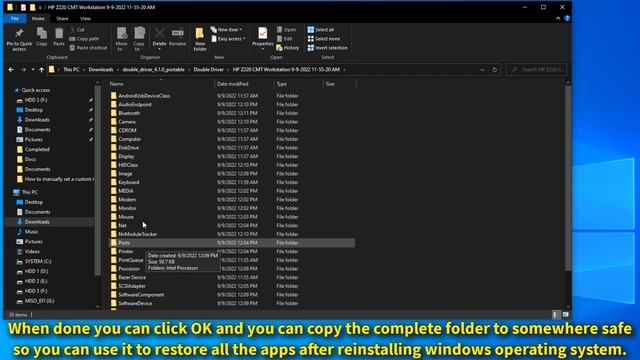Image resolution: width=640 pixels, height=360 pixels.
Task: Open the New item dropdown
Action: coord(226,29)
